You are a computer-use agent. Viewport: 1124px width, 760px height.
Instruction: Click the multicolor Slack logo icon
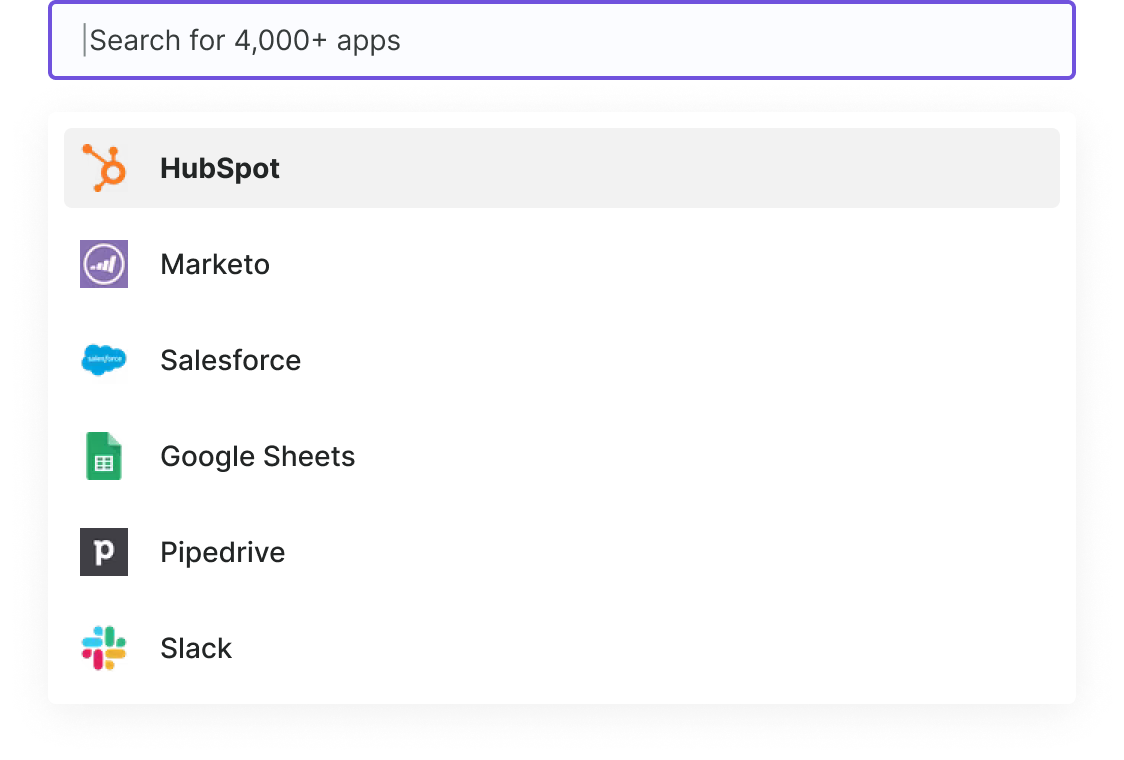(104, 648)
